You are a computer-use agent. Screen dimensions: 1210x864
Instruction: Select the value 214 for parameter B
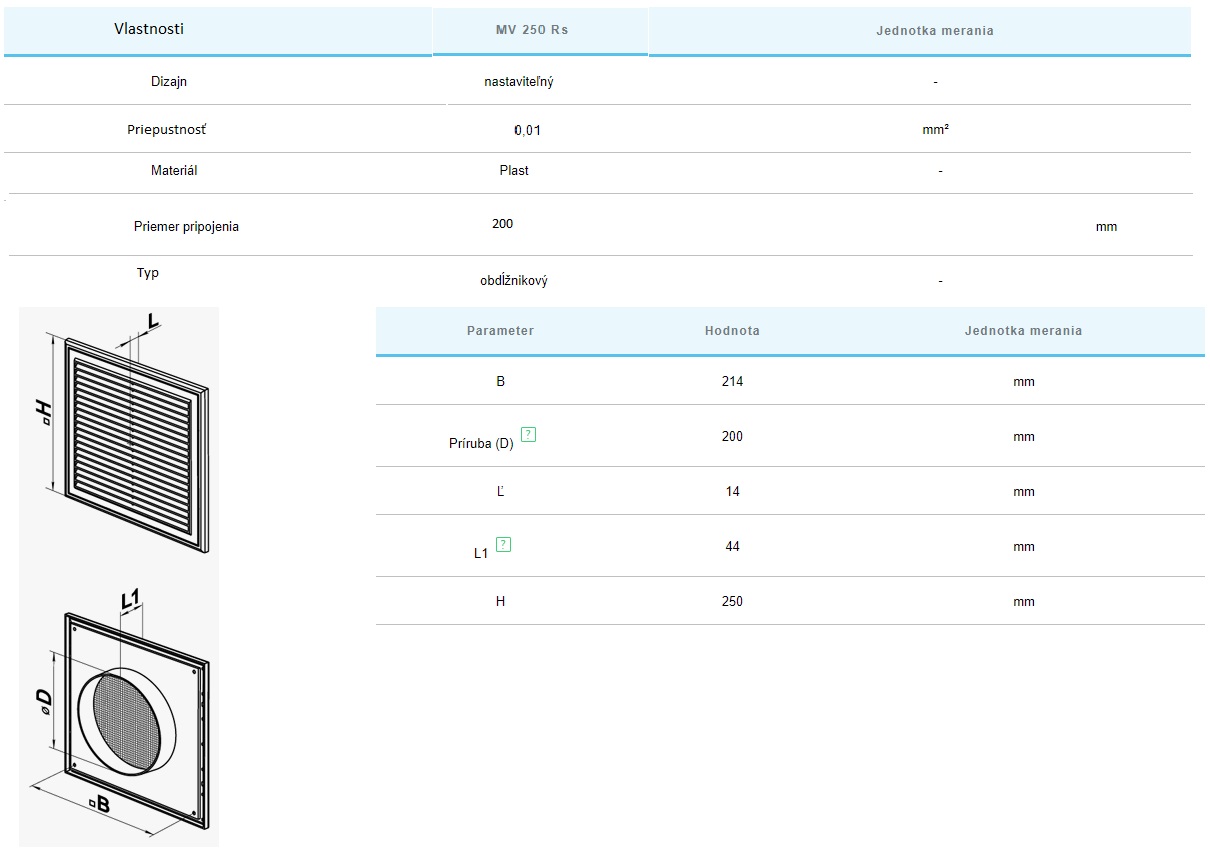click(x=732, y=382)
